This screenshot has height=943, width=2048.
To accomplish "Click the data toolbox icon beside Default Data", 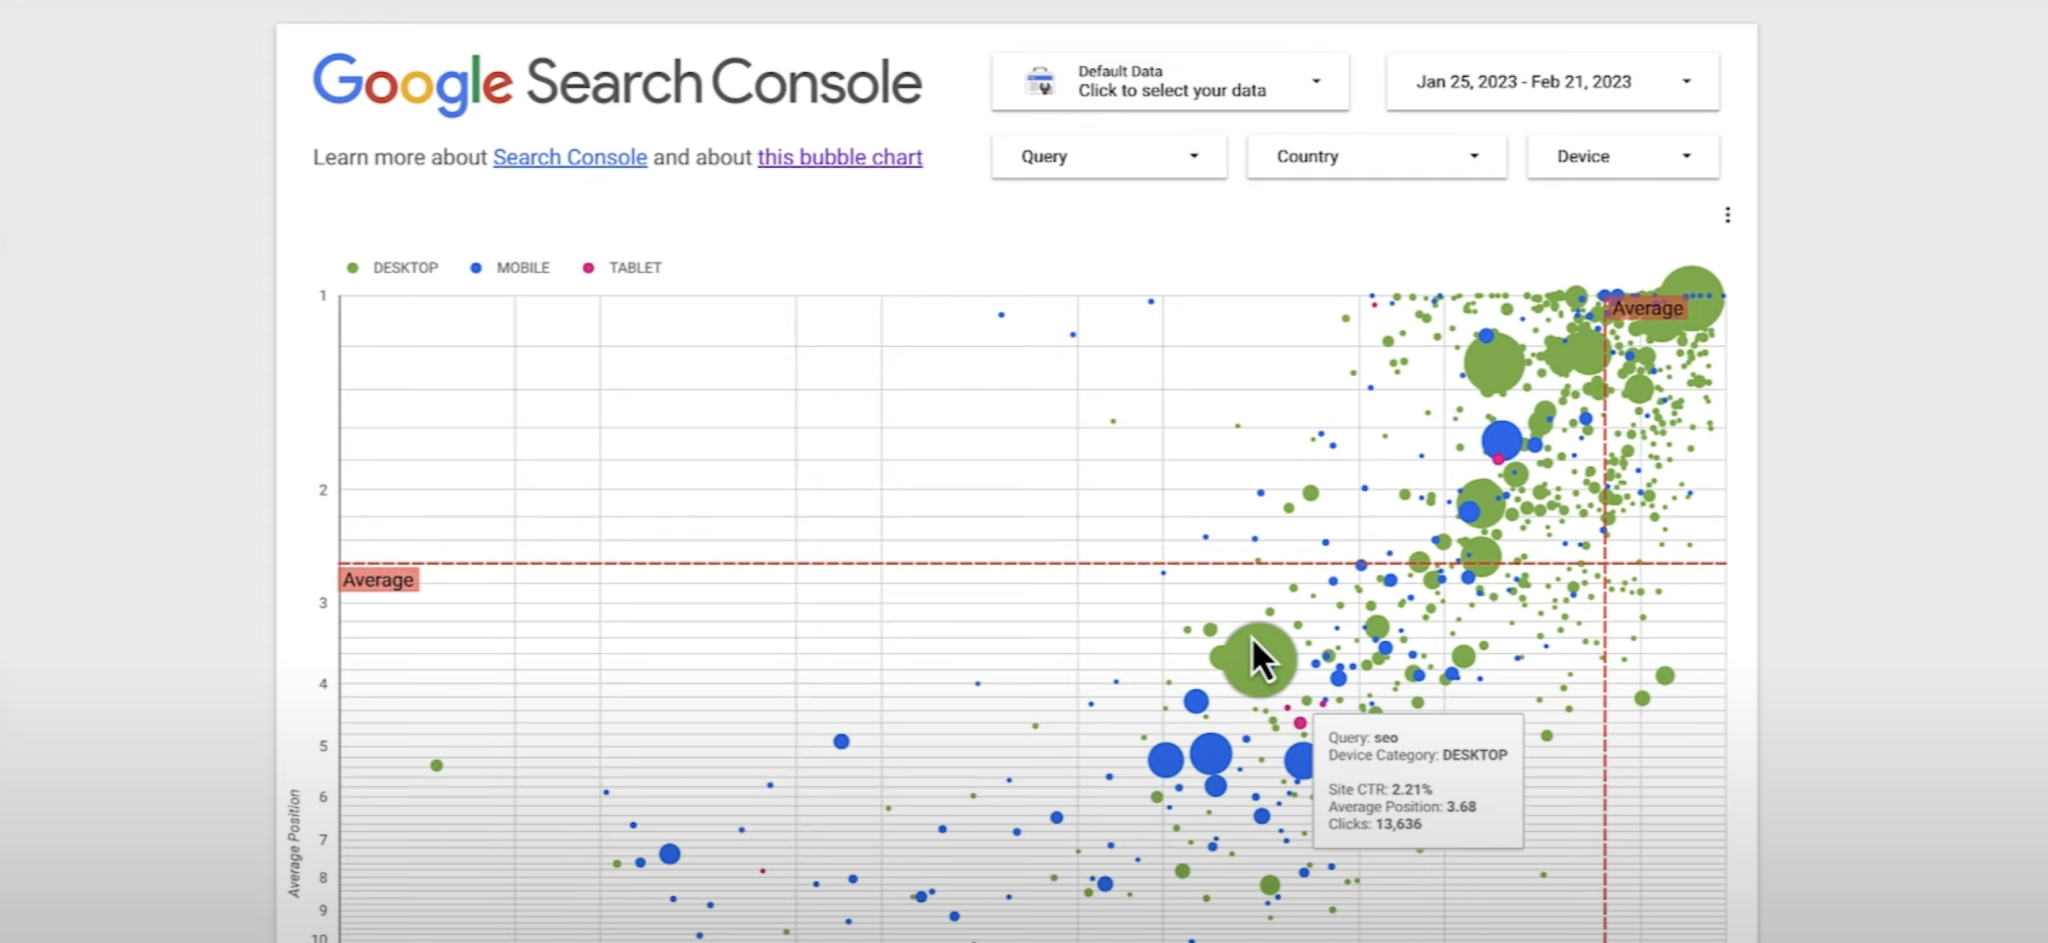I will 1038,81.
